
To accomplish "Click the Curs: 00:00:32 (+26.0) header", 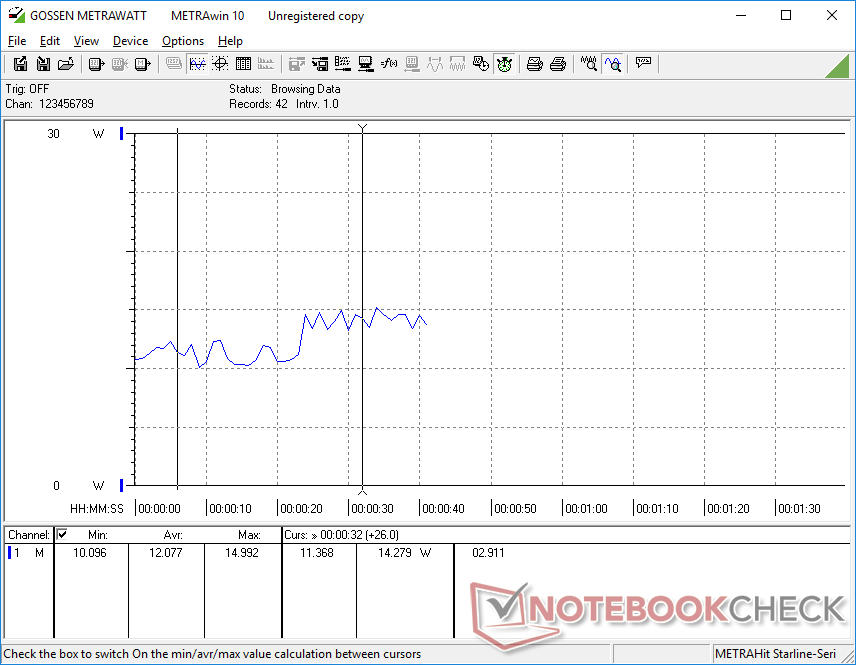I will tap(342, 535).
